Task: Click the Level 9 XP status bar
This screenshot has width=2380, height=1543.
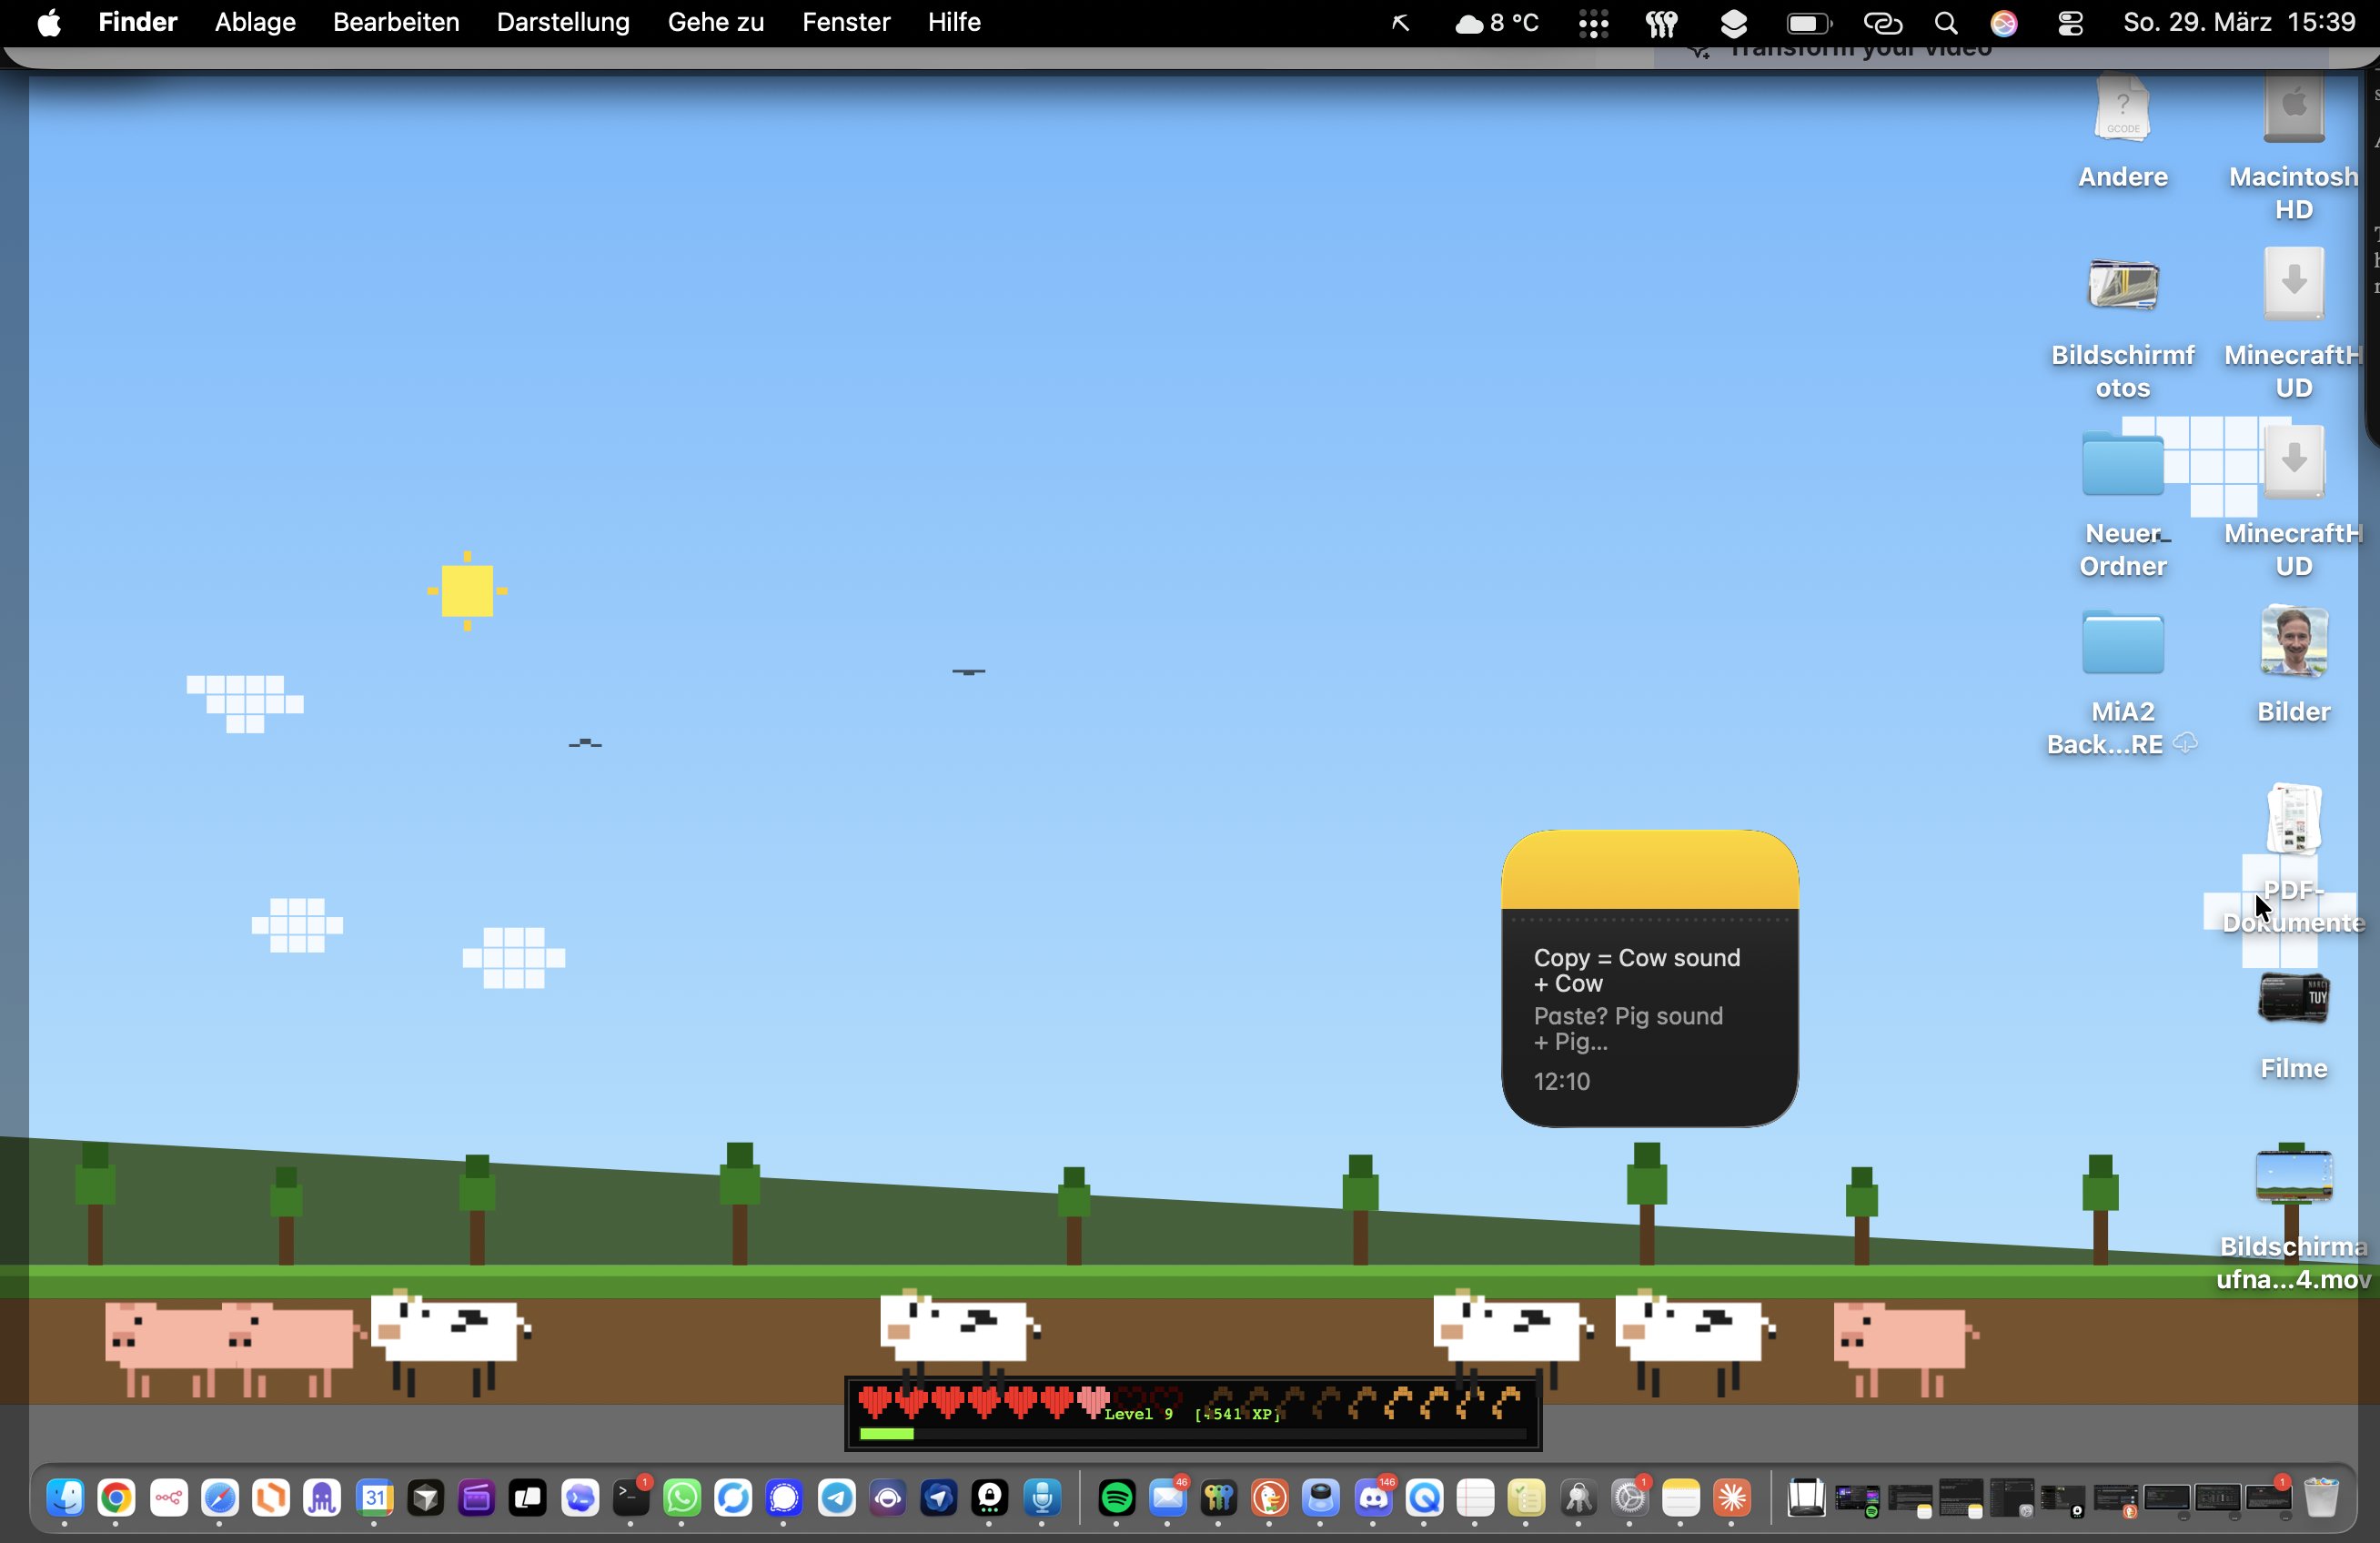Action: (x=1193, y=1414)
